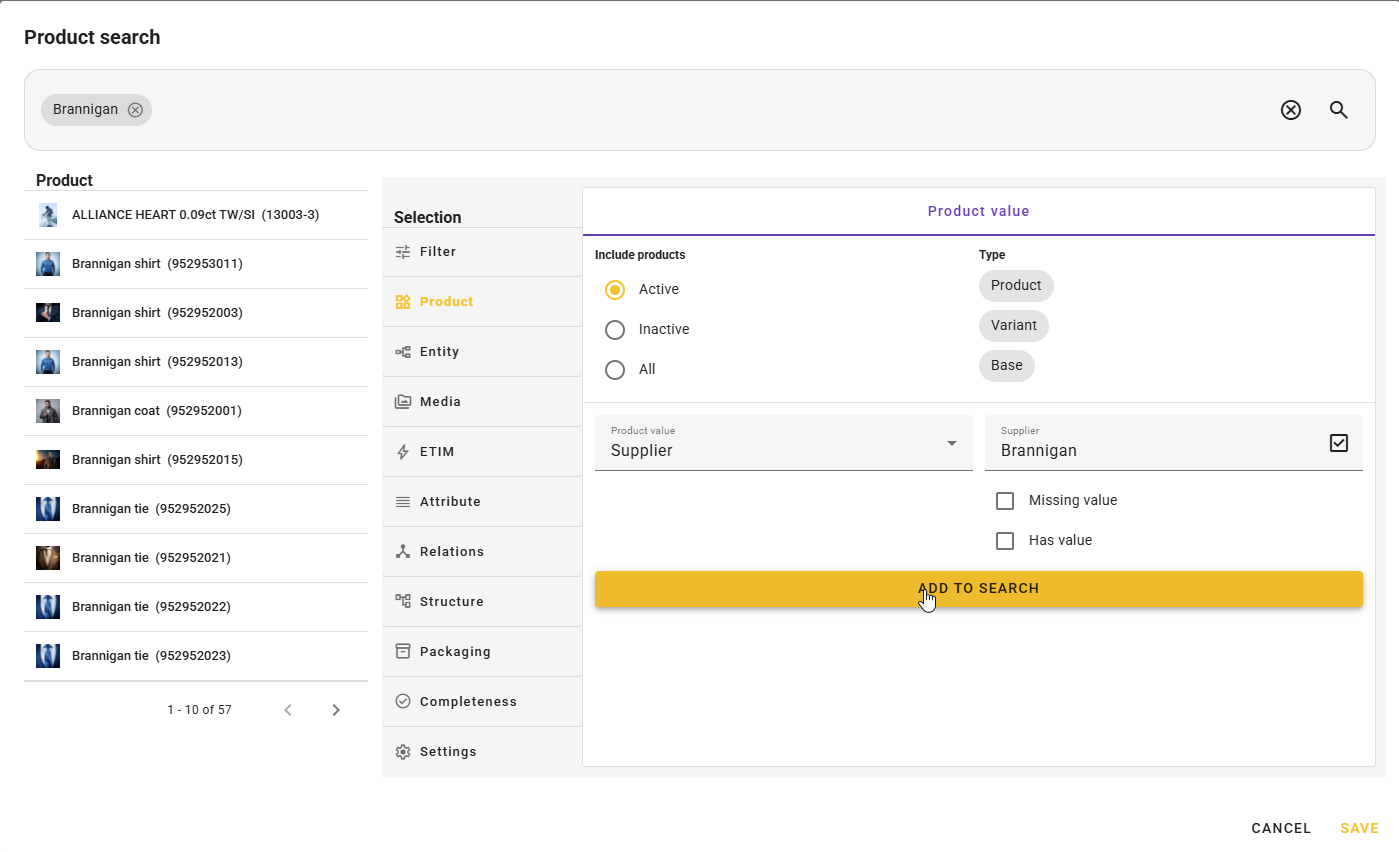Image resolution: width=1399 pixels, height=852 pixels.
Task: Go to previous page of product results
Action: click(288, 710)
